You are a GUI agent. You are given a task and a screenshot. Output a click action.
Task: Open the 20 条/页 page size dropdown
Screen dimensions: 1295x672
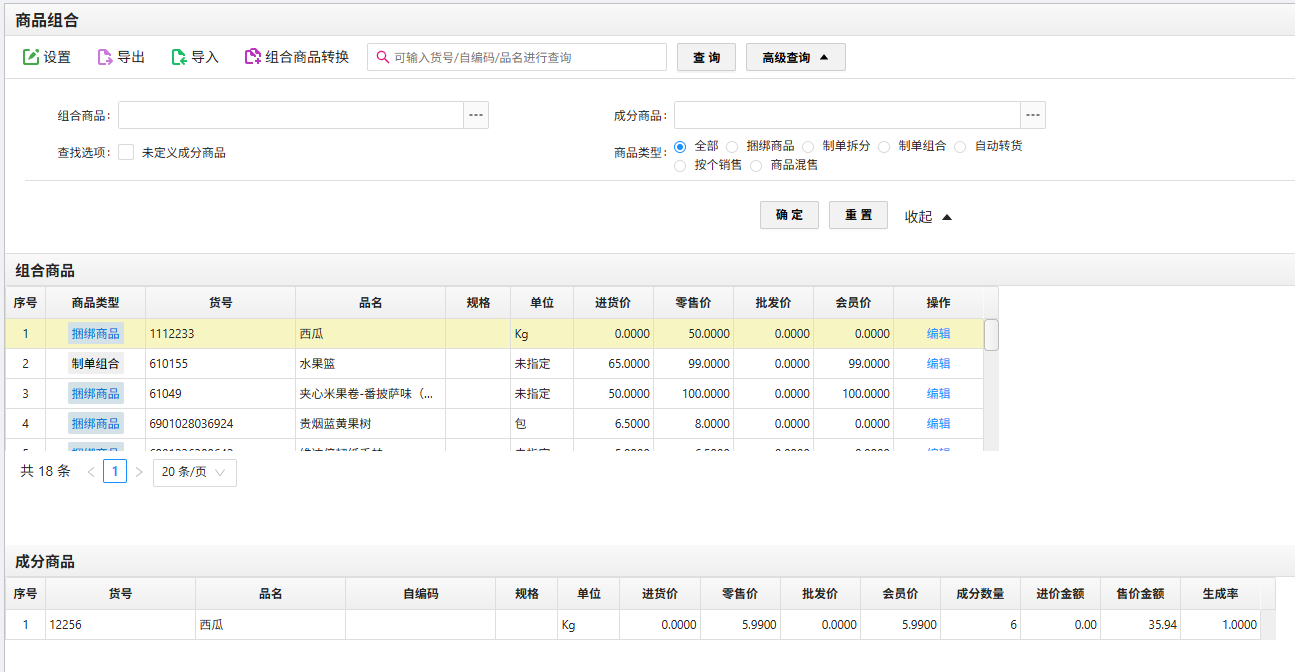point(195,472)
